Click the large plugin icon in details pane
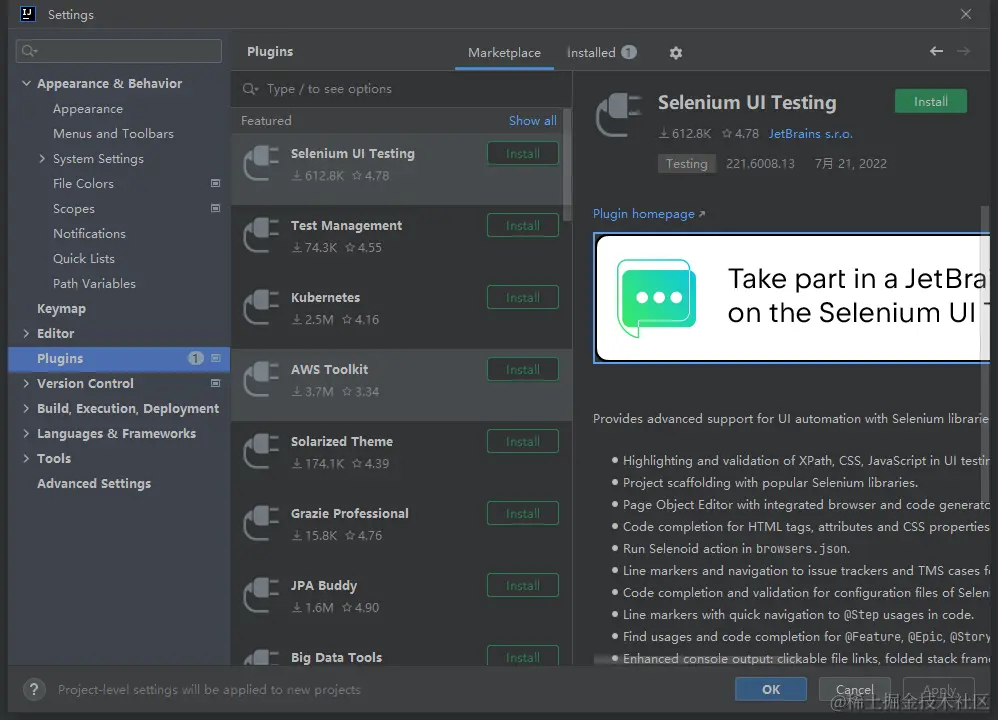This screenshot has width=998, height=720. (619, 115)
